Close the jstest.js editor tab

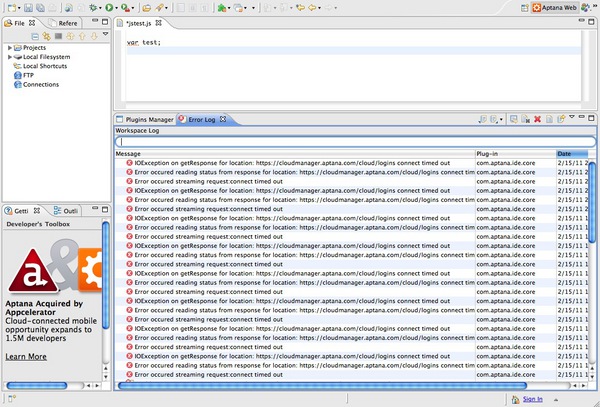158,23
